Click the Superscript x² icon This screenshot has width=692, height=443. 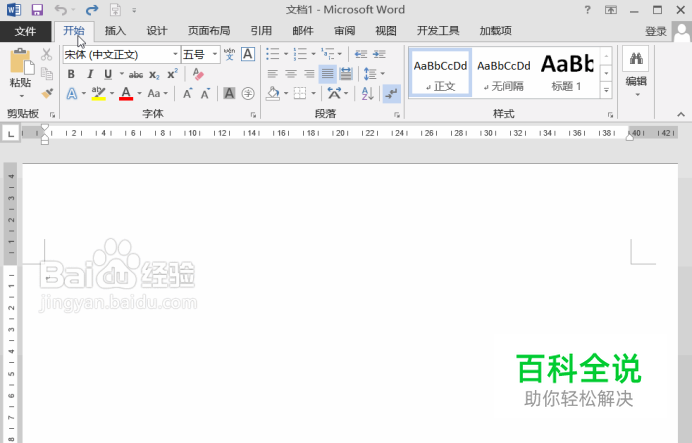pyautogui.click(x=173, y=74)
